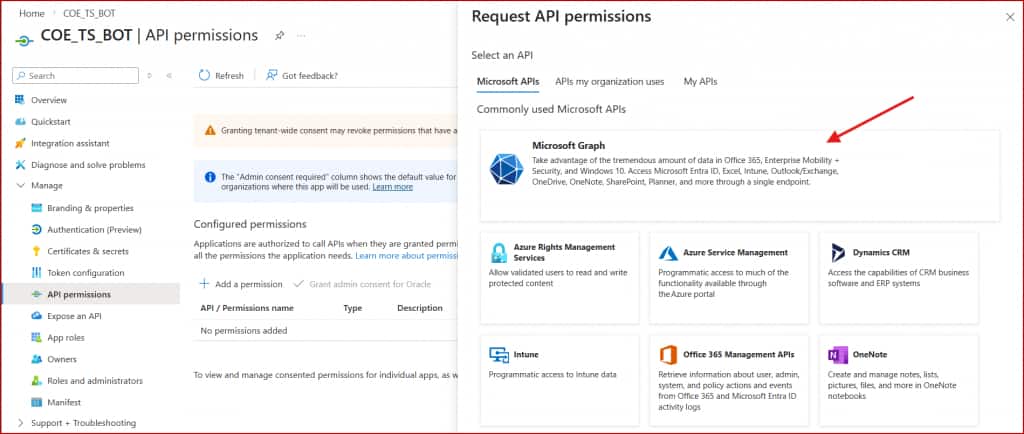
Task: Click the Azure Rights Management lock icon
Action: [x=499, y=252]
